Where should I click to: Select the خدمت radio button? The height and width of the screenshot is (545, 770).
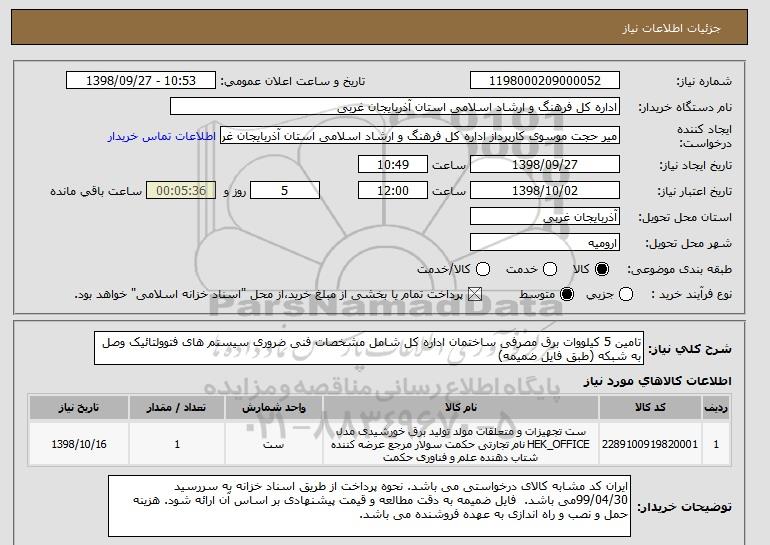[550, 269]
